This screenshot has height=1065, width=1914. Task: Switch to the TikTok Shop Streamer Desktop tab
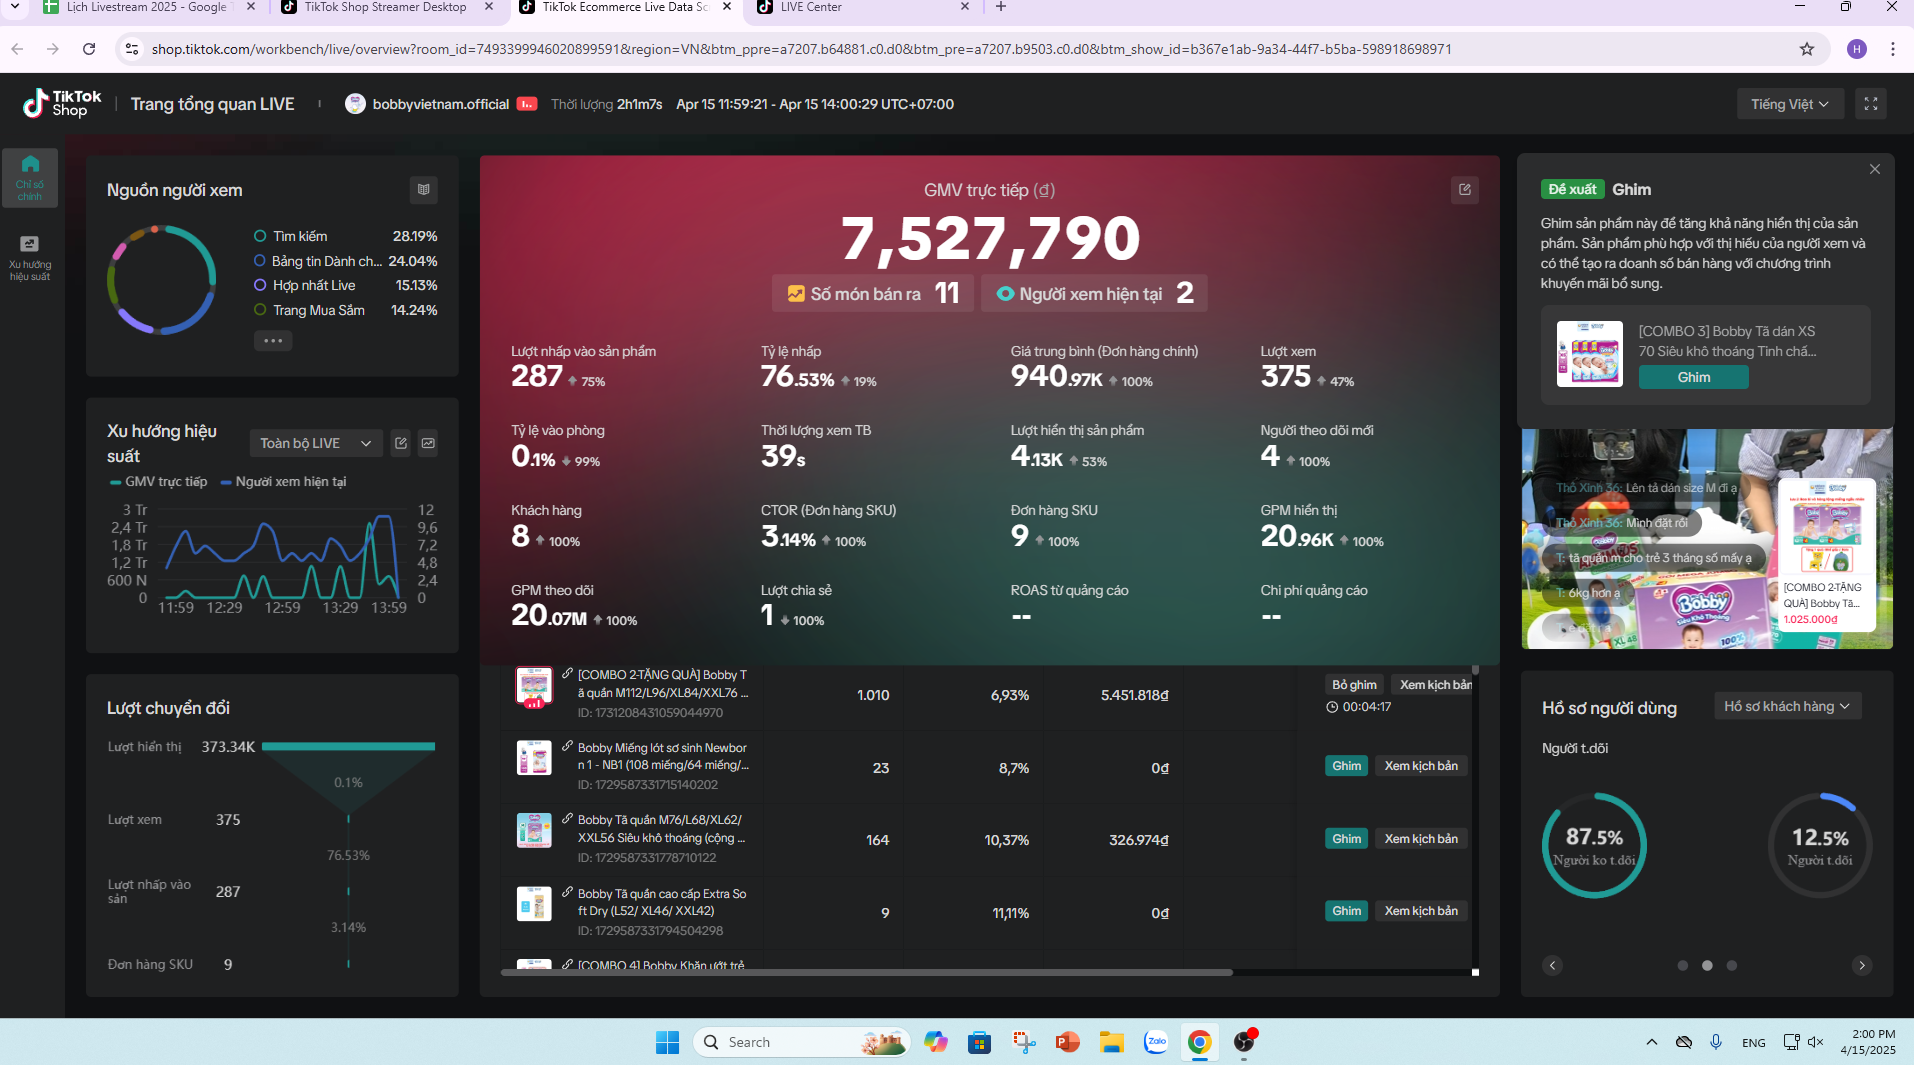pyautogui.click(x=385, y=7)
